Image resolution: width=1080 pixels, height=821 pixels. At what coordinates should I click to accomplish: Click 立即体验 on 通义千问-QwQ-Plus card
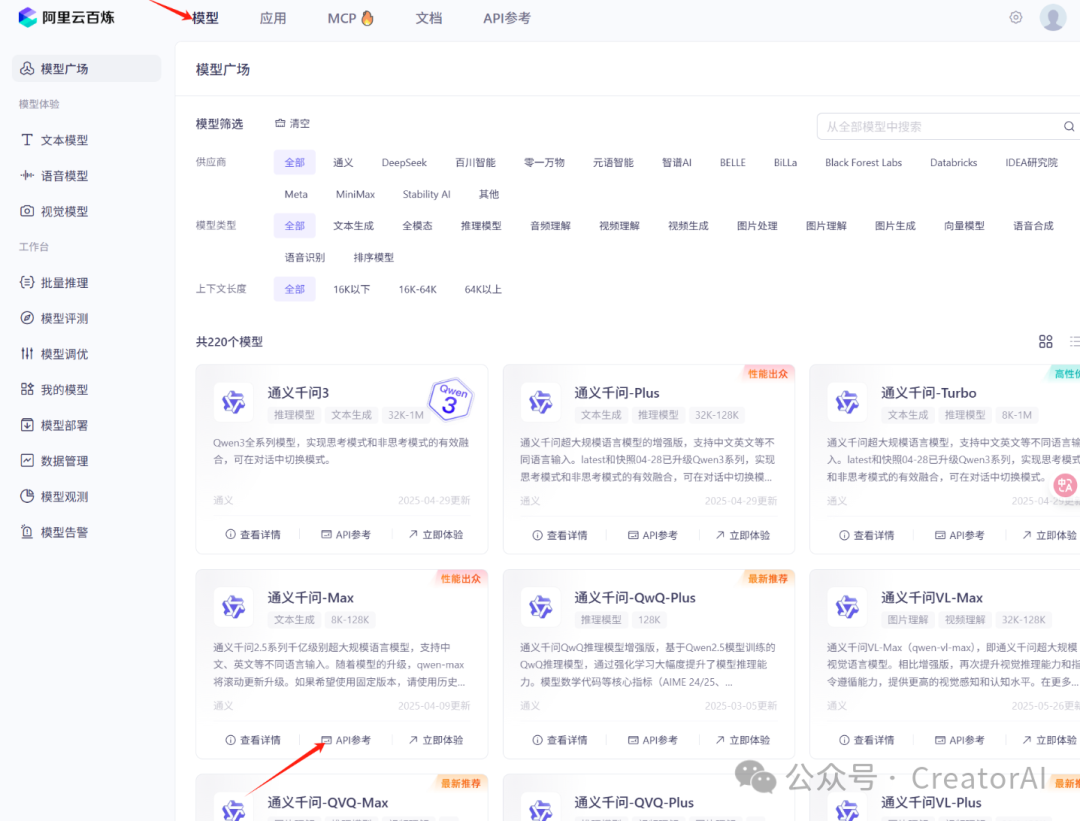(x=742, y=740)
